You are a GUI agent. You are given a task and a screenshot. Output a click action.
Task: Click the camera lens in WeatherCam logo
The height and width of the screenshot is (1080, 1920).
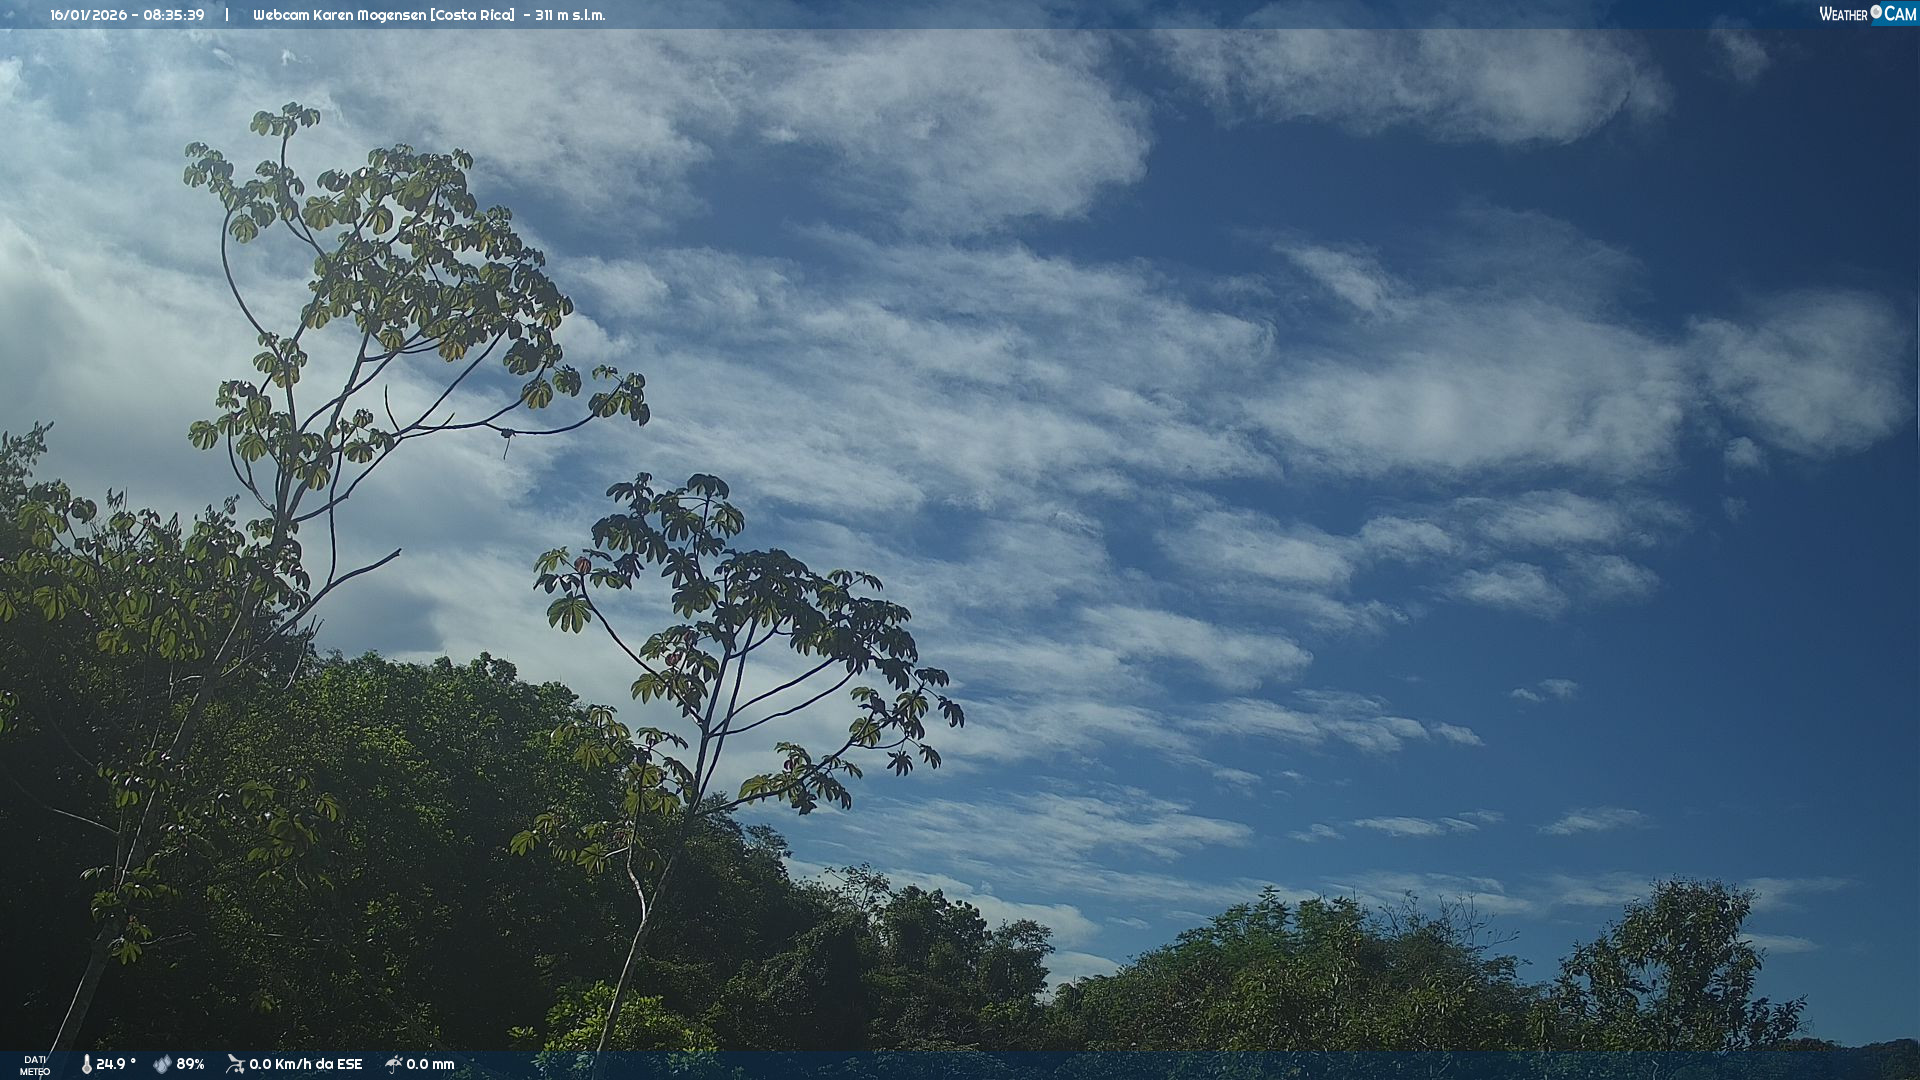click(x=1876, y=12)
